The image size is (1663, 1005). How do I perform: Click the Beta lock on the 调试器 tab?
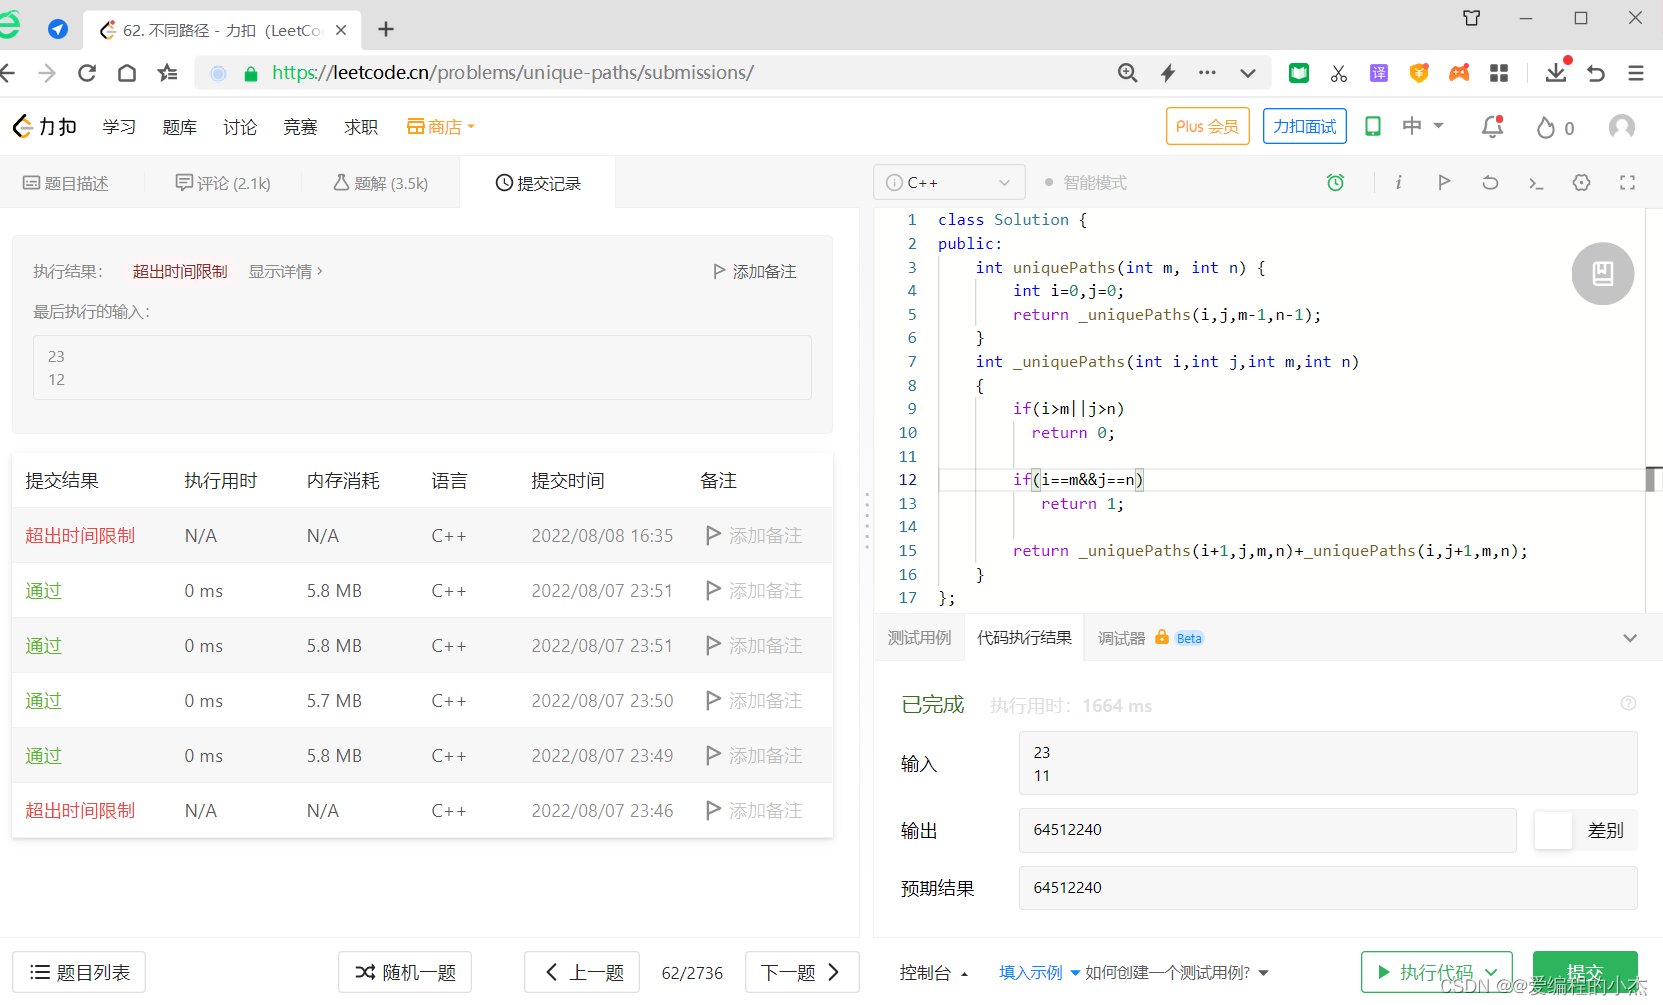pyautogui.click(x=1161, y=637)
